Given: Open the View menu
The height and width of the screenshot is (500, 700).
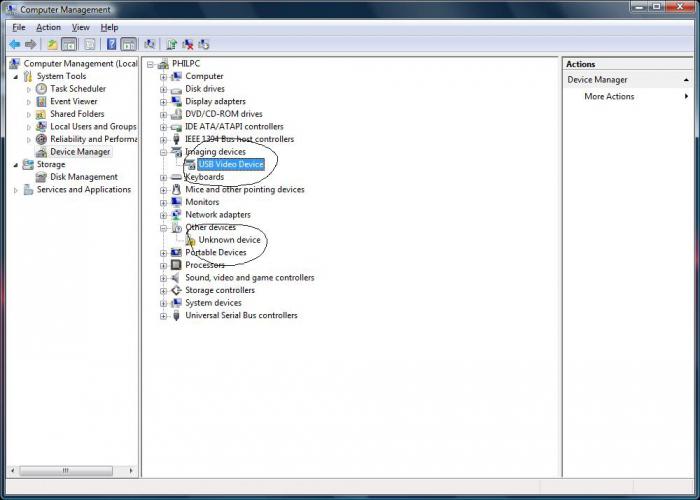Looking at the screenshot, I should pos(80,28).
